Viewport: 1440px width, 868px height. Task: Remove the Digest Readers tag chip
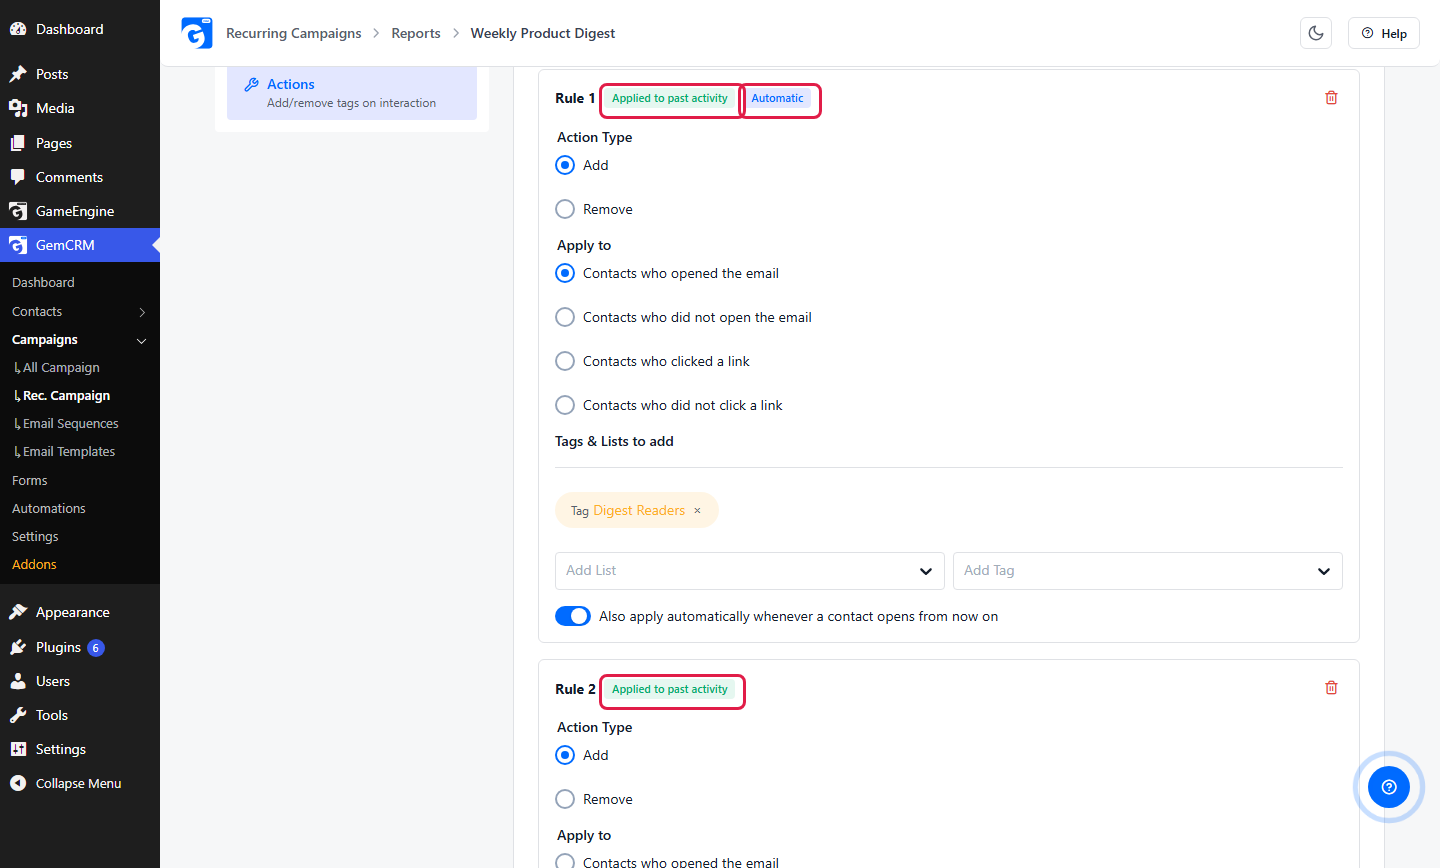point(698,511)
